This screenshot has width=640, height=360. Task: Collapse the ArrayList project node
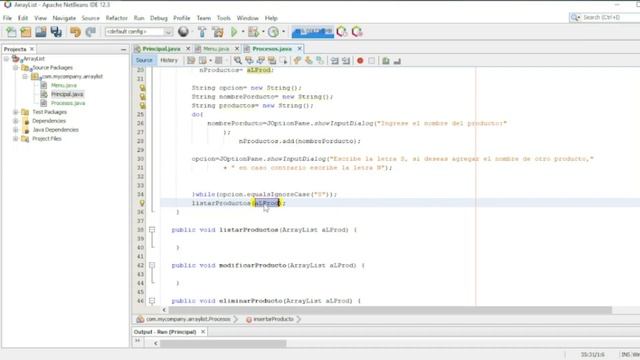pos(7,59)
